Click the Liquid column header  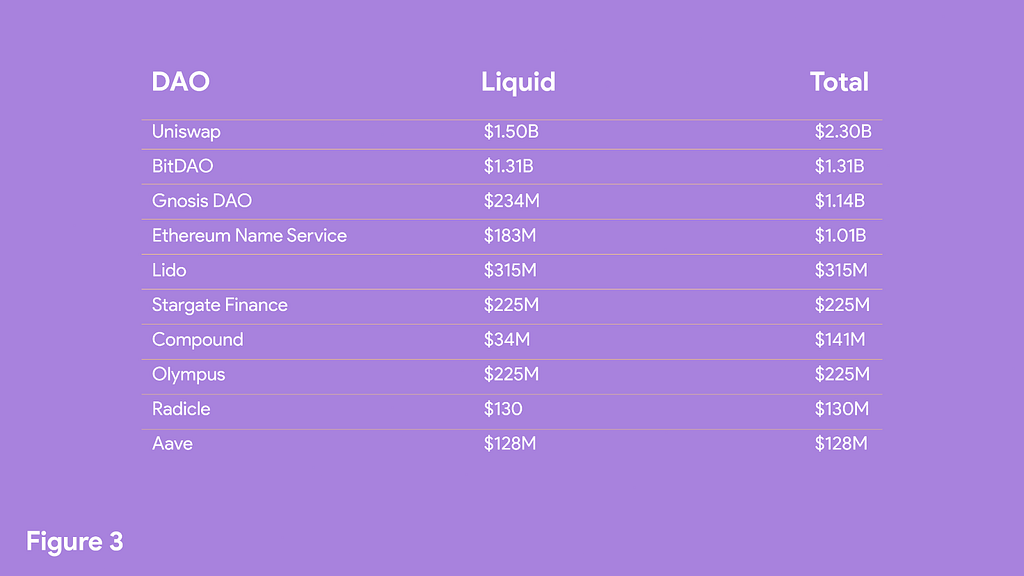pyautogui.click(x=518, y=83)
